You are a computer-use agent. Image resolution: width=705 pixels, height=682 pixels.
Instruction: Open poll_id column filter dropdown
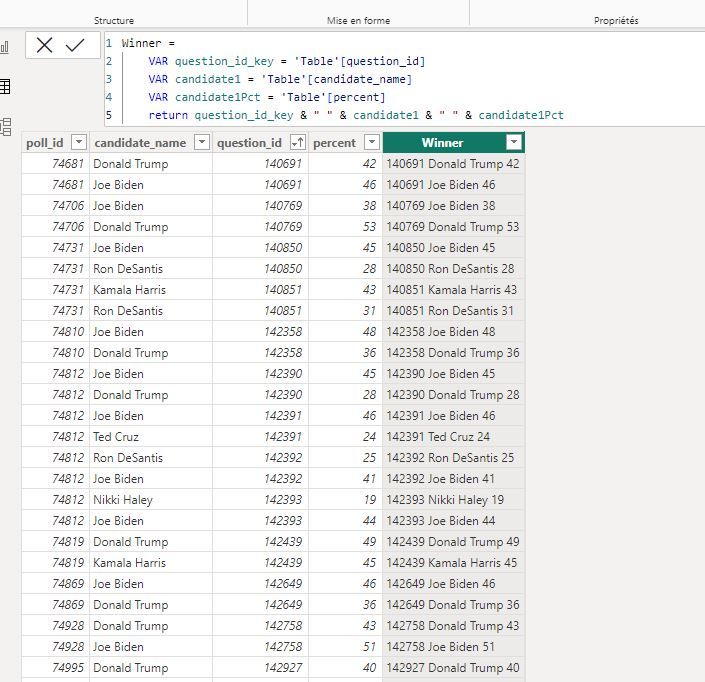pyautogui.click(x=79, y=143)
